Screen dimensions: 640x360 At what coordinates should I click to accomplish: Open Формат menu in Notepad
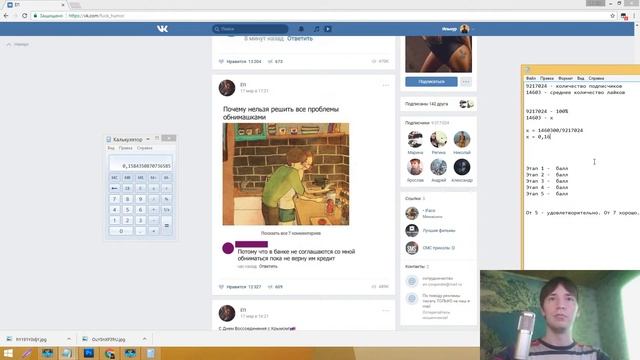point(565,78)
